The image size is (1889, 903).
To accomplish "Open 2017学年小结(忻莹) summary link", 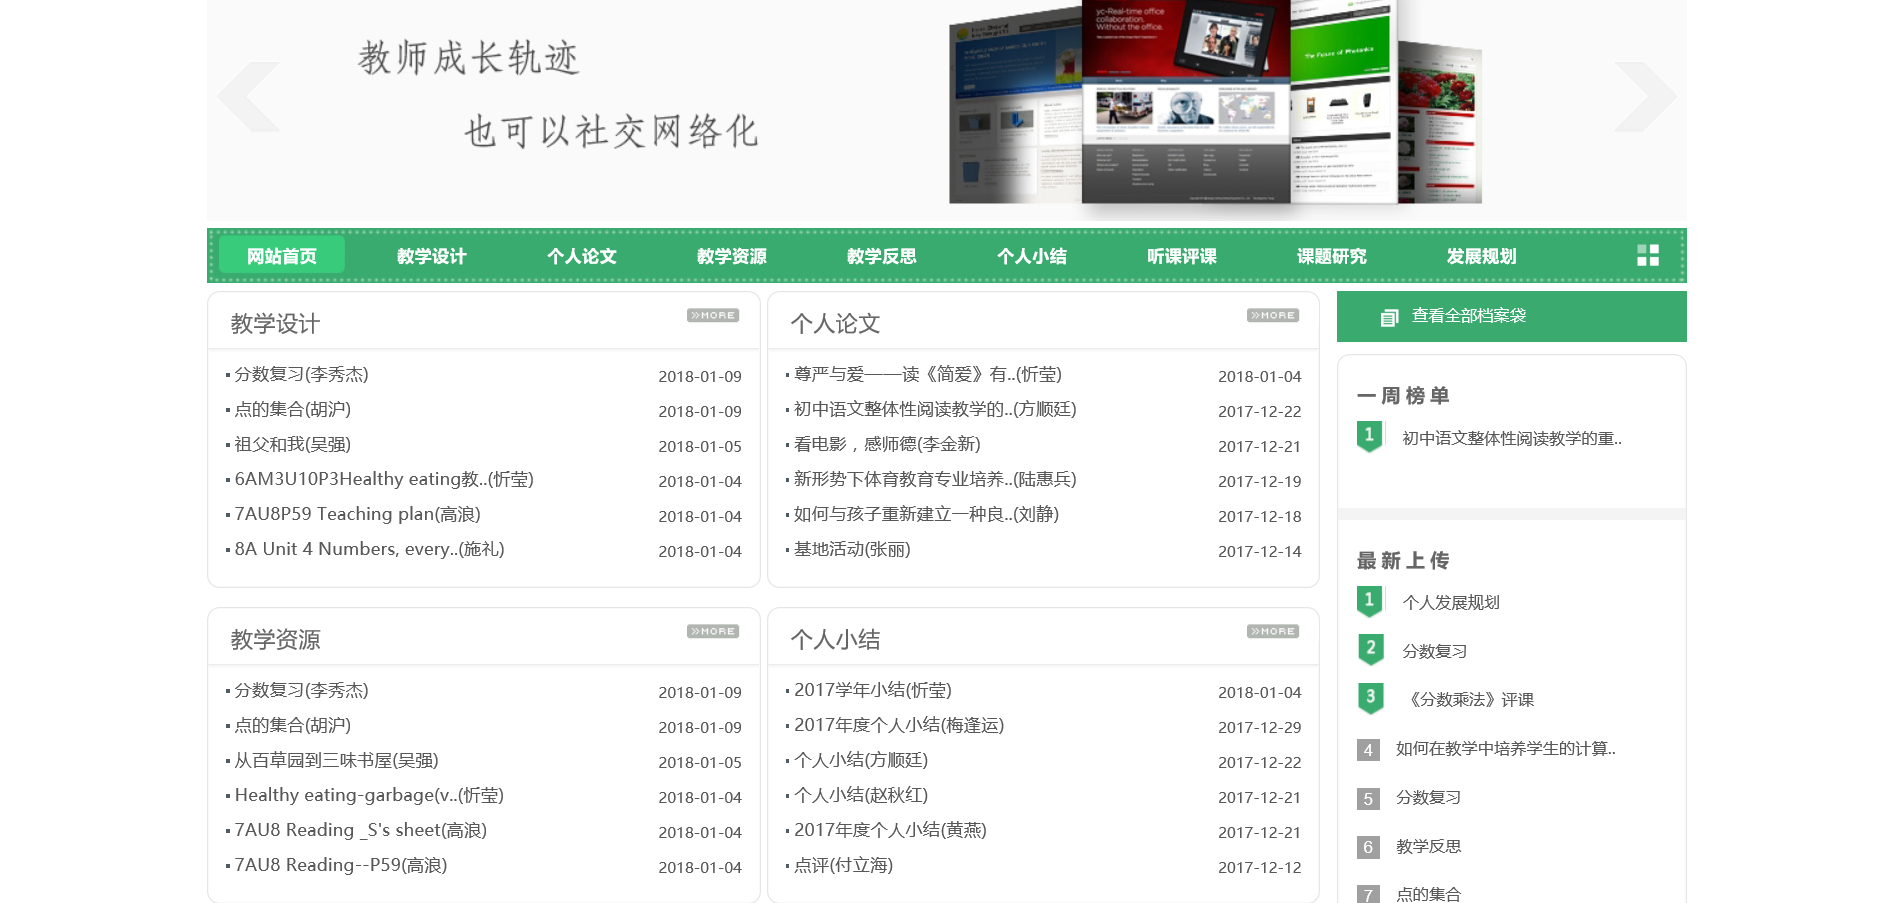I will pyautogui.click(x=872, y=690).
